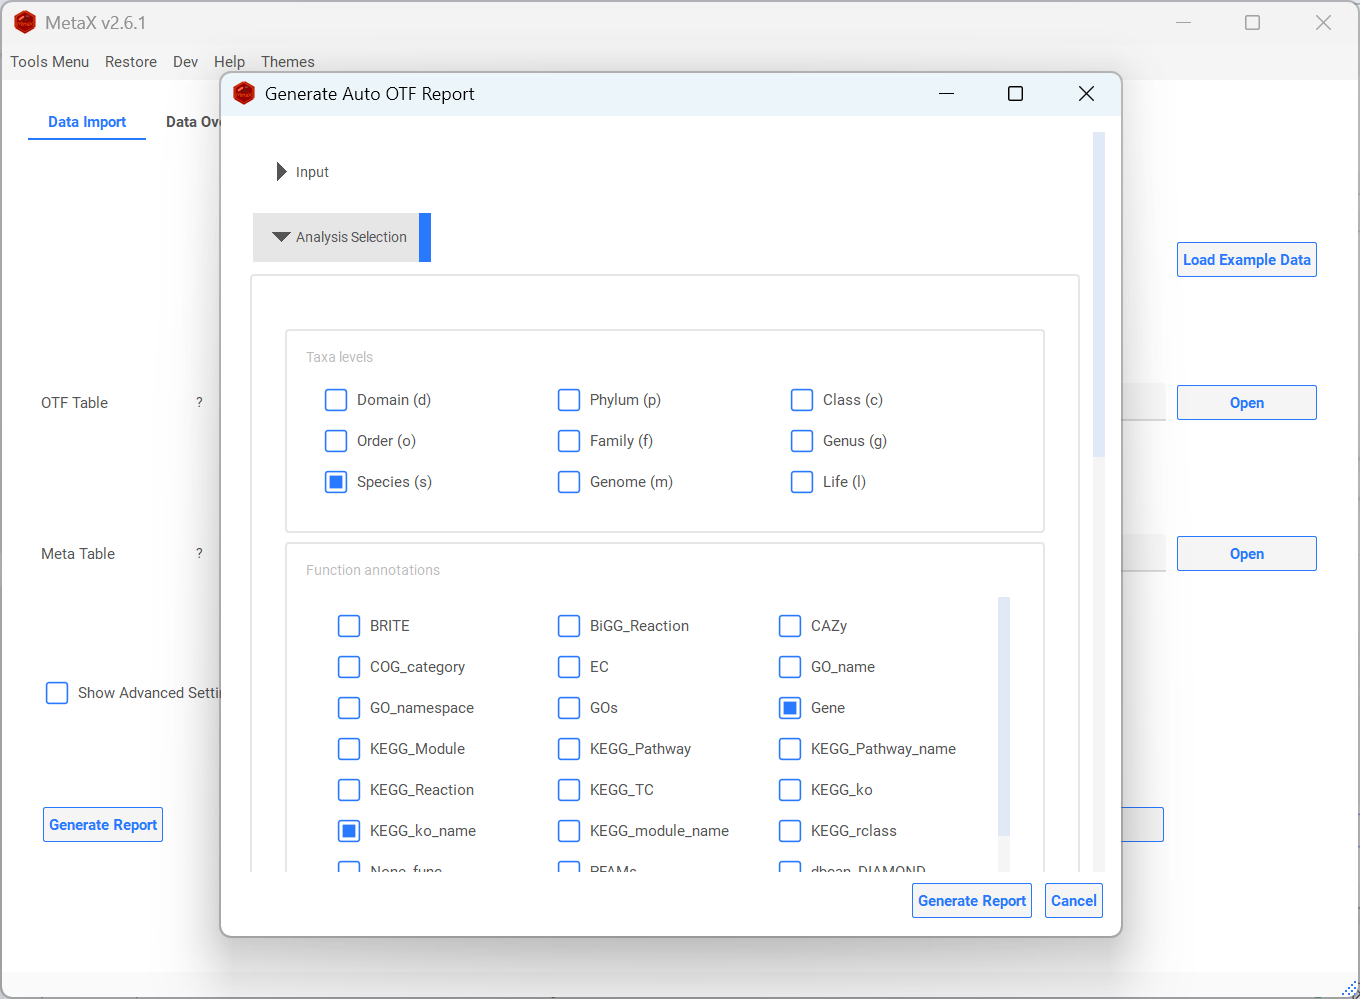The width and height of the screenshot is (1360, 999).
Task: Click the Taxa levels group label
Action: pyautogui.click(x=339, y=357)
